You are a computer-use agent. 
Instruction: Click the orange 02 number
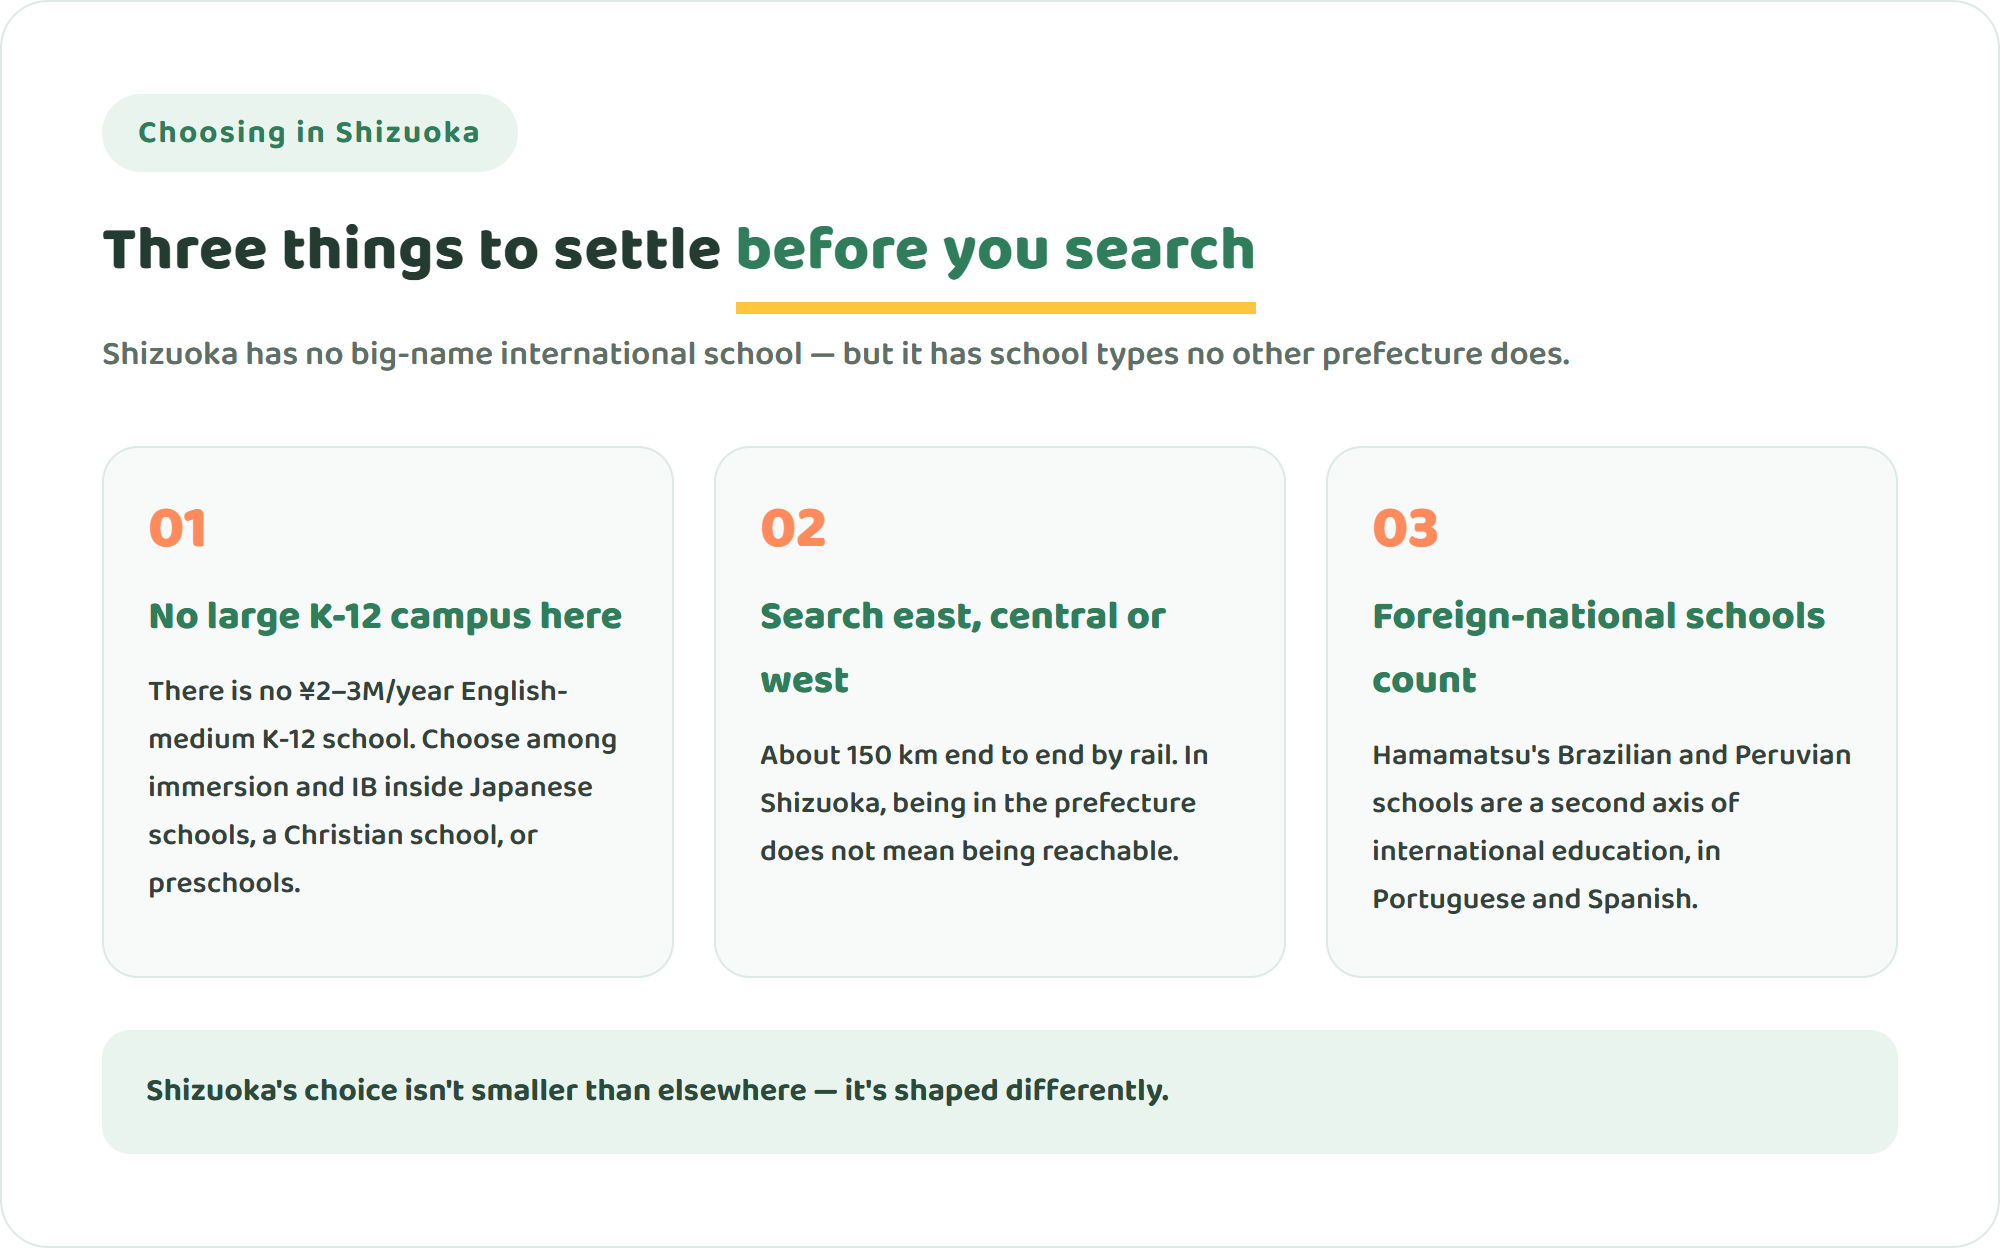tap(793, 528)
